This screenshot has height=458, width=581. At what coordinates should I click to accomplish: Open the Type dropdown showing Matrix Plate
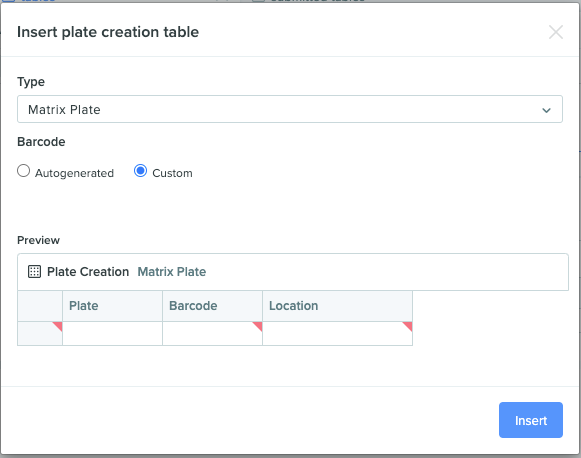290,109
